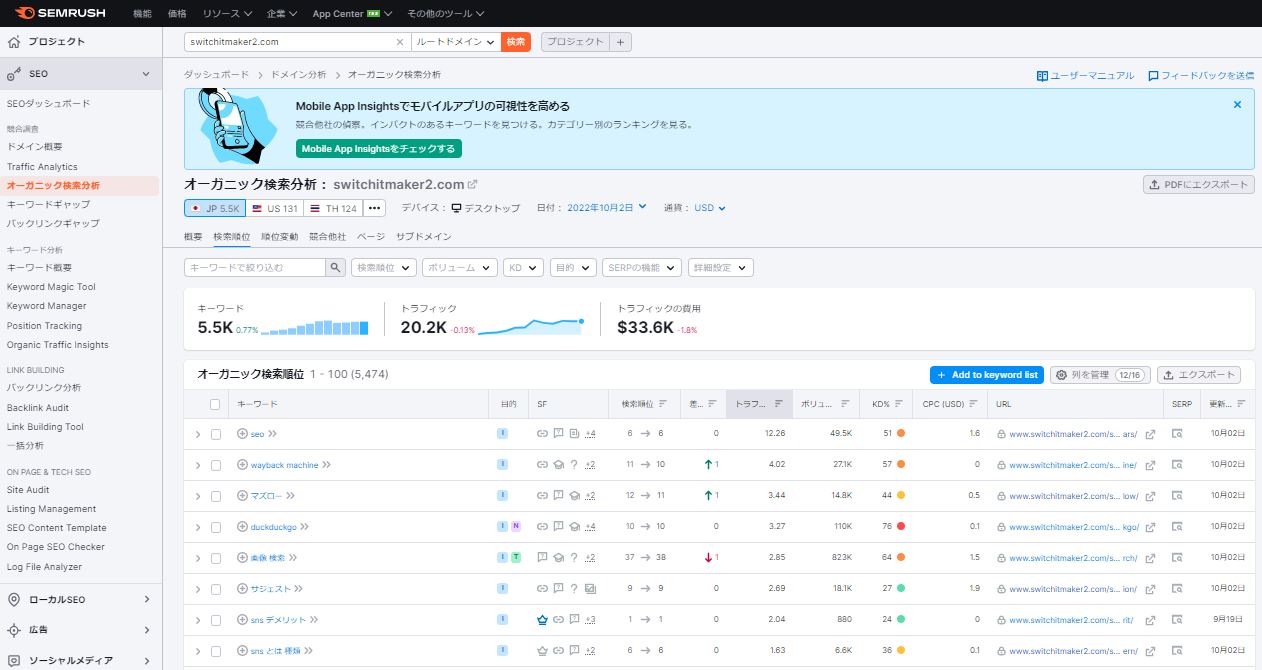Sort by ボリューム column sort icon
Screen dimensions: 1262x670
[845, 404]
